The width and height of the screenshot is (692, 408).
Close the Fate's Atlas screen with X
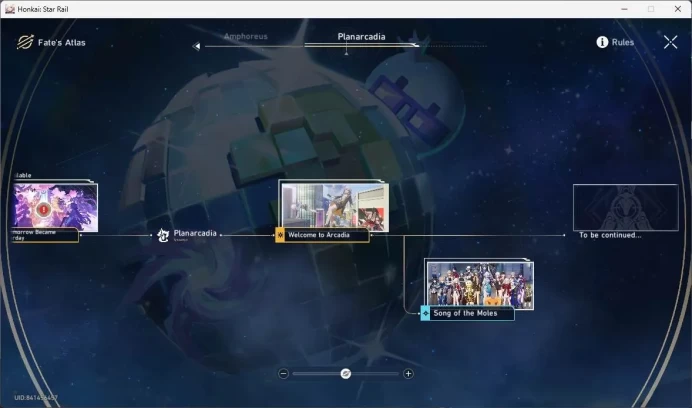(x=670, y=42)
